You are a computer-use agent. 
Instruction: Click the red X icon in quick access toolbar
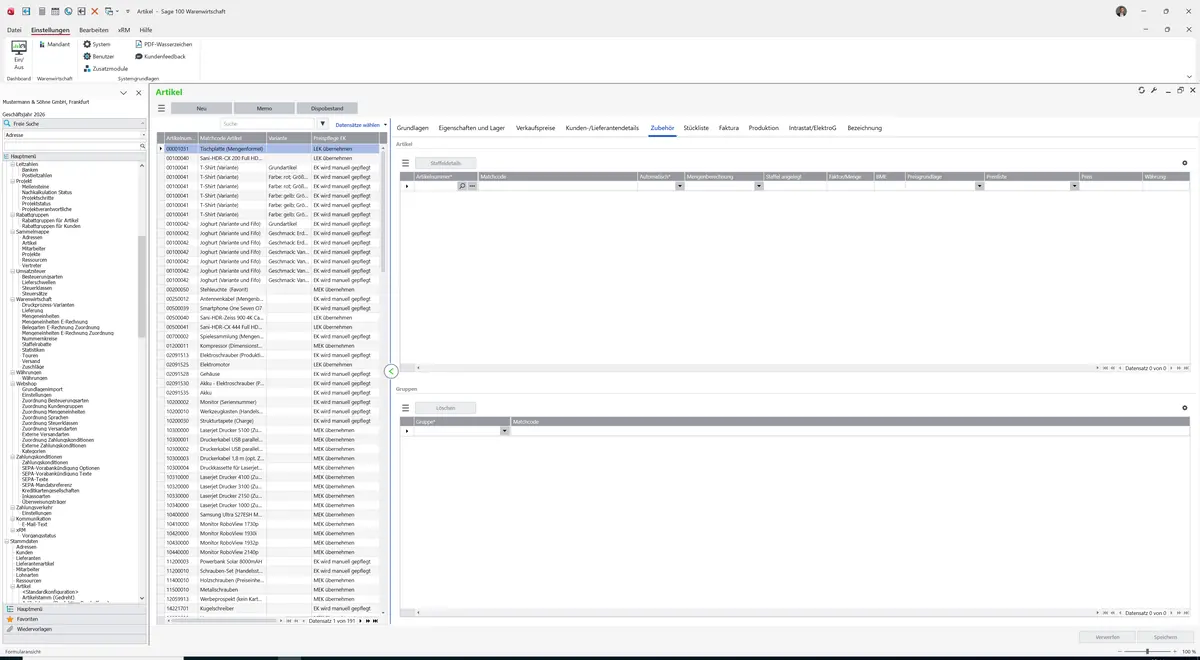pyautogui.click(x=94, y=11)
